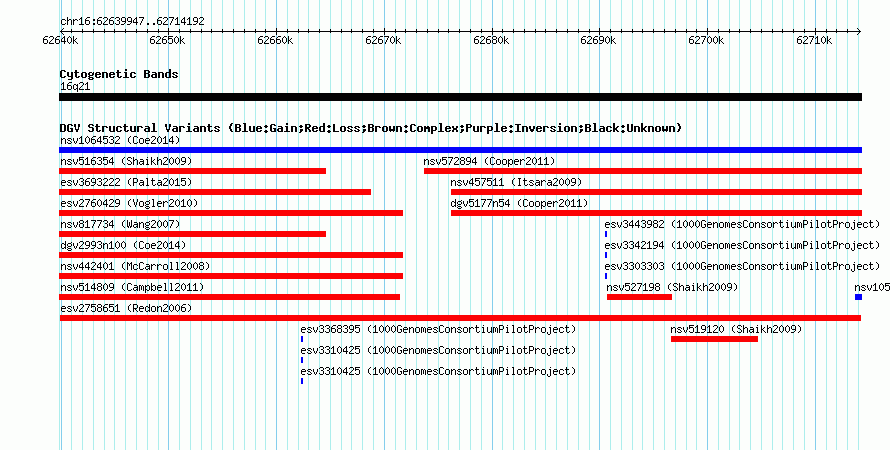Click the esv3342194 1000Genomes label

tap(742, 245)
